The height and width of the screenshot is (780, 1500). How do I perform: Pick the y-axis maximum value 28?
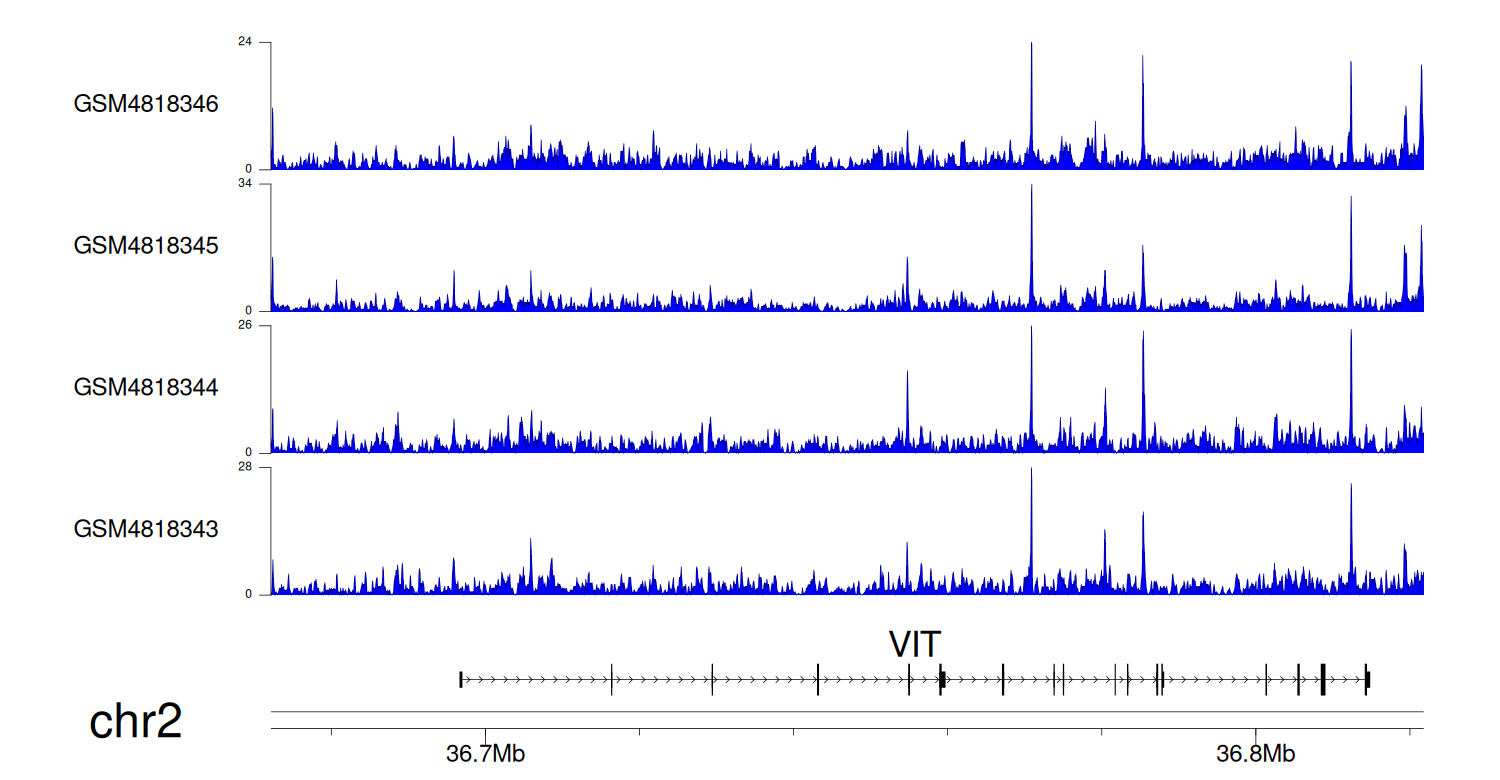tap(244, 467)
